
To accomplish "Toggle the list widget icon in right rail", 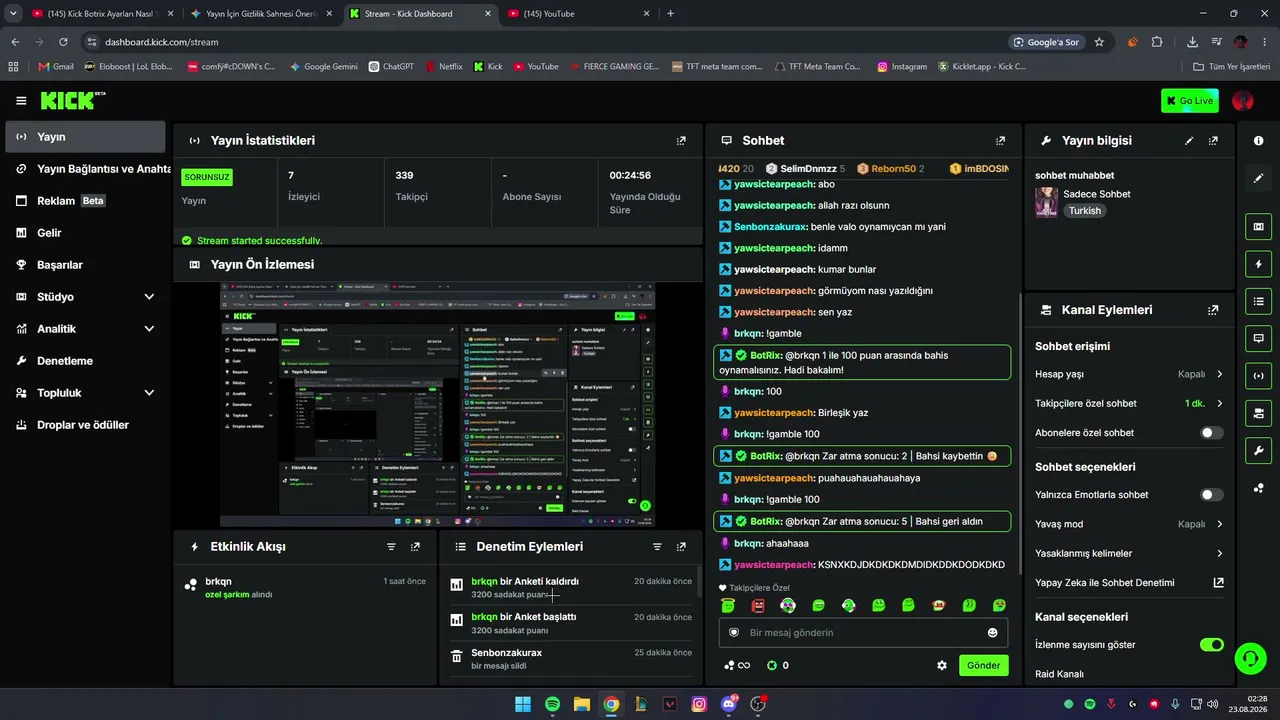I will click(x=1258, y=301).
